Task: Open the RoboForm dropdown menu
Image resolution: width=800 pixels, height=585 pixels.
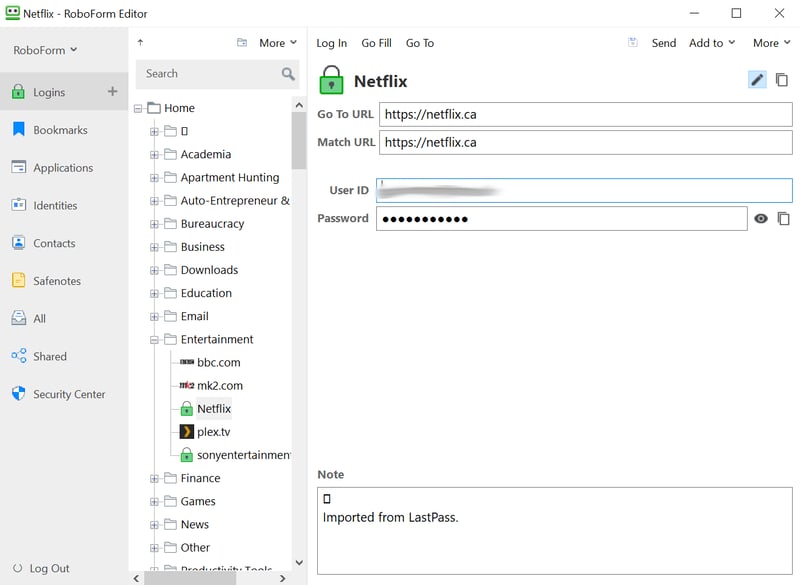Action: [45, 50]
